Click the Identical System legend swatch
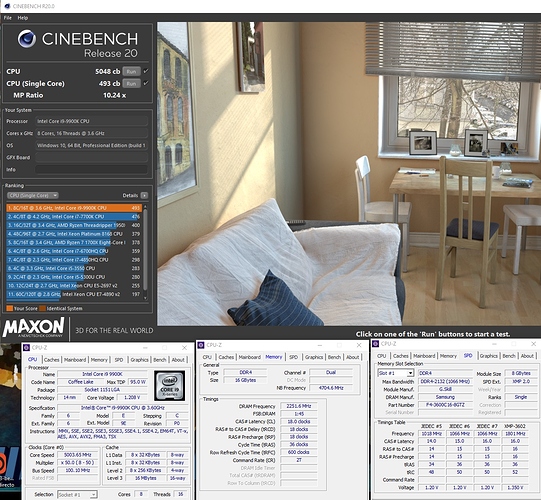 (x=42, y=308)
